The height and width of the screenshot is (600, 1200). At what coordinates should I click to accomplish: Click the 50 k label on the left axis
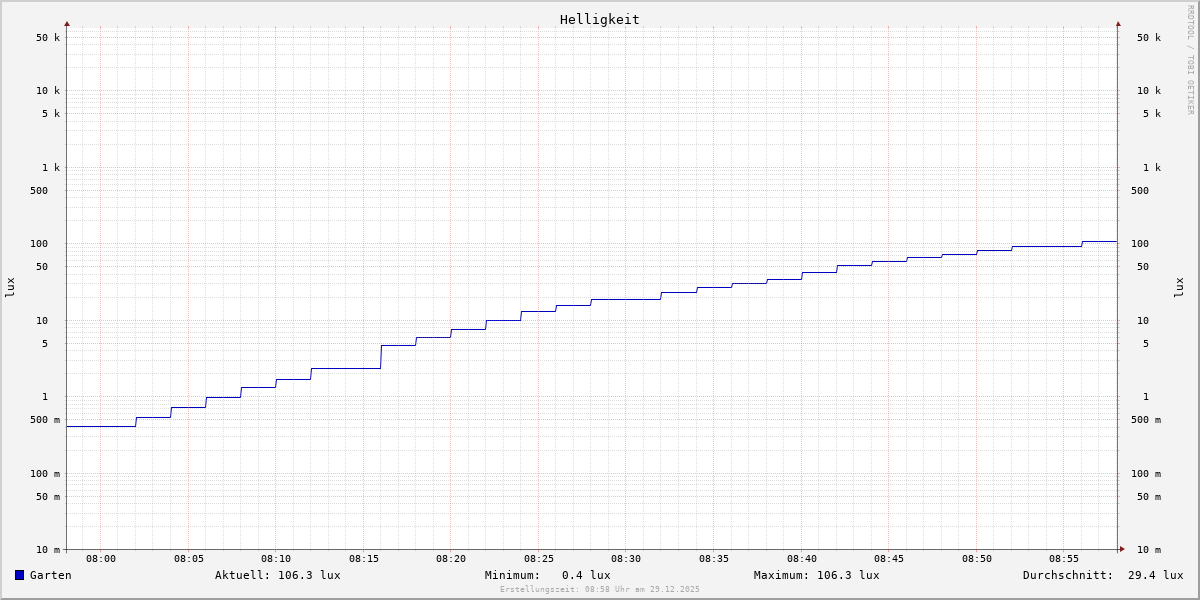48,38
